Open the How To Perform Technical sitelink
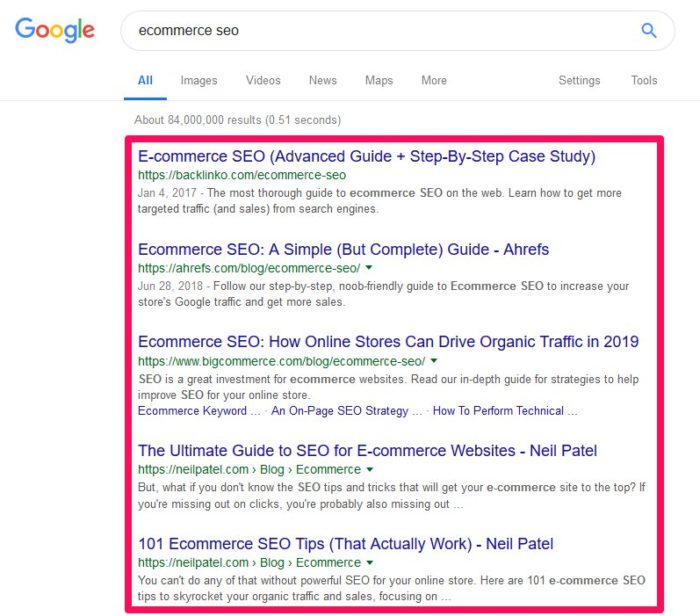 click(x=505, y=411)
